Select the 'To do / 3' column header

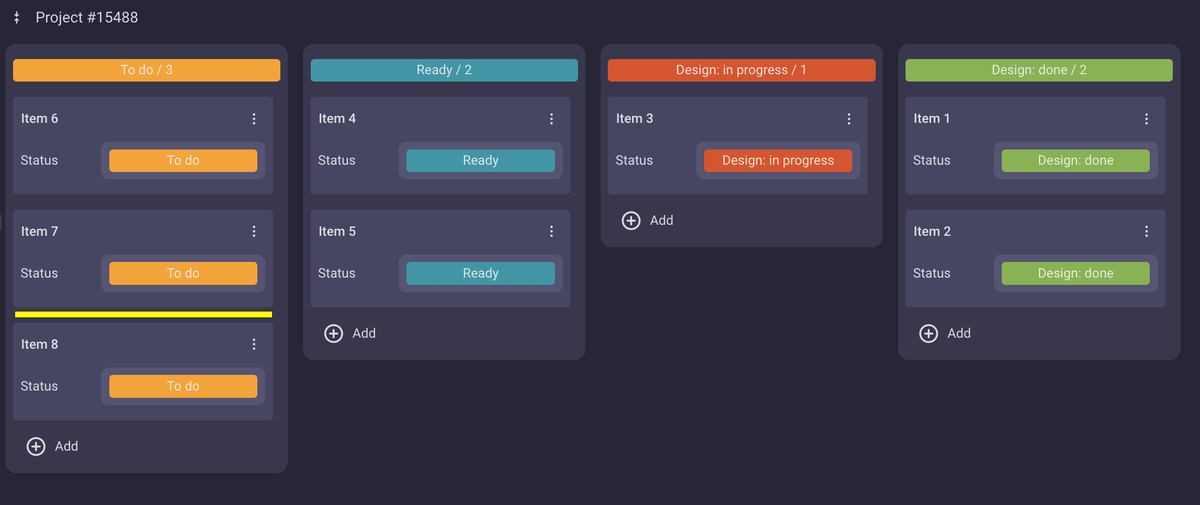146,71
